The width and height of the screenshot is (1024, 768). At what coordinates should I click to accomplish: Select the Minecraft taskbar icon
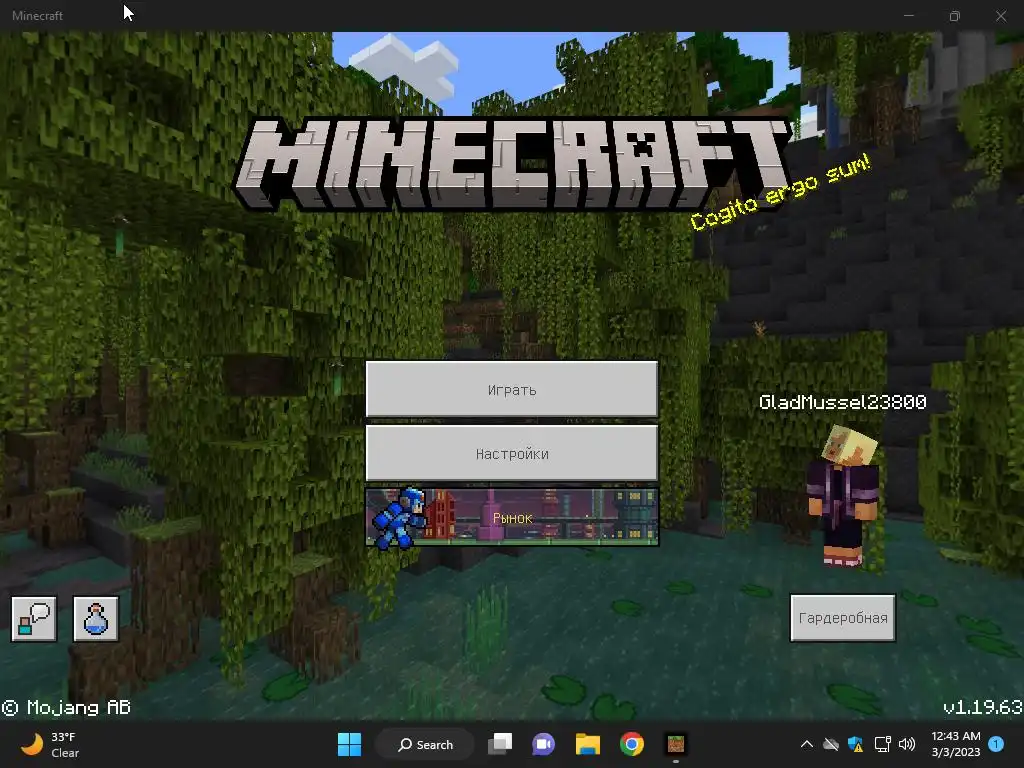pos(675,744)
